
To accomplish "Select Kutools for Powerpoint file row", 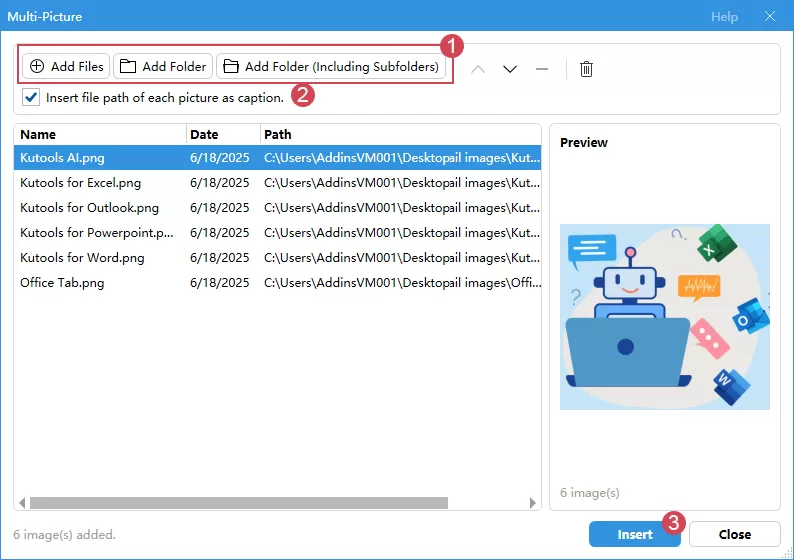I will tap(277, 232).
